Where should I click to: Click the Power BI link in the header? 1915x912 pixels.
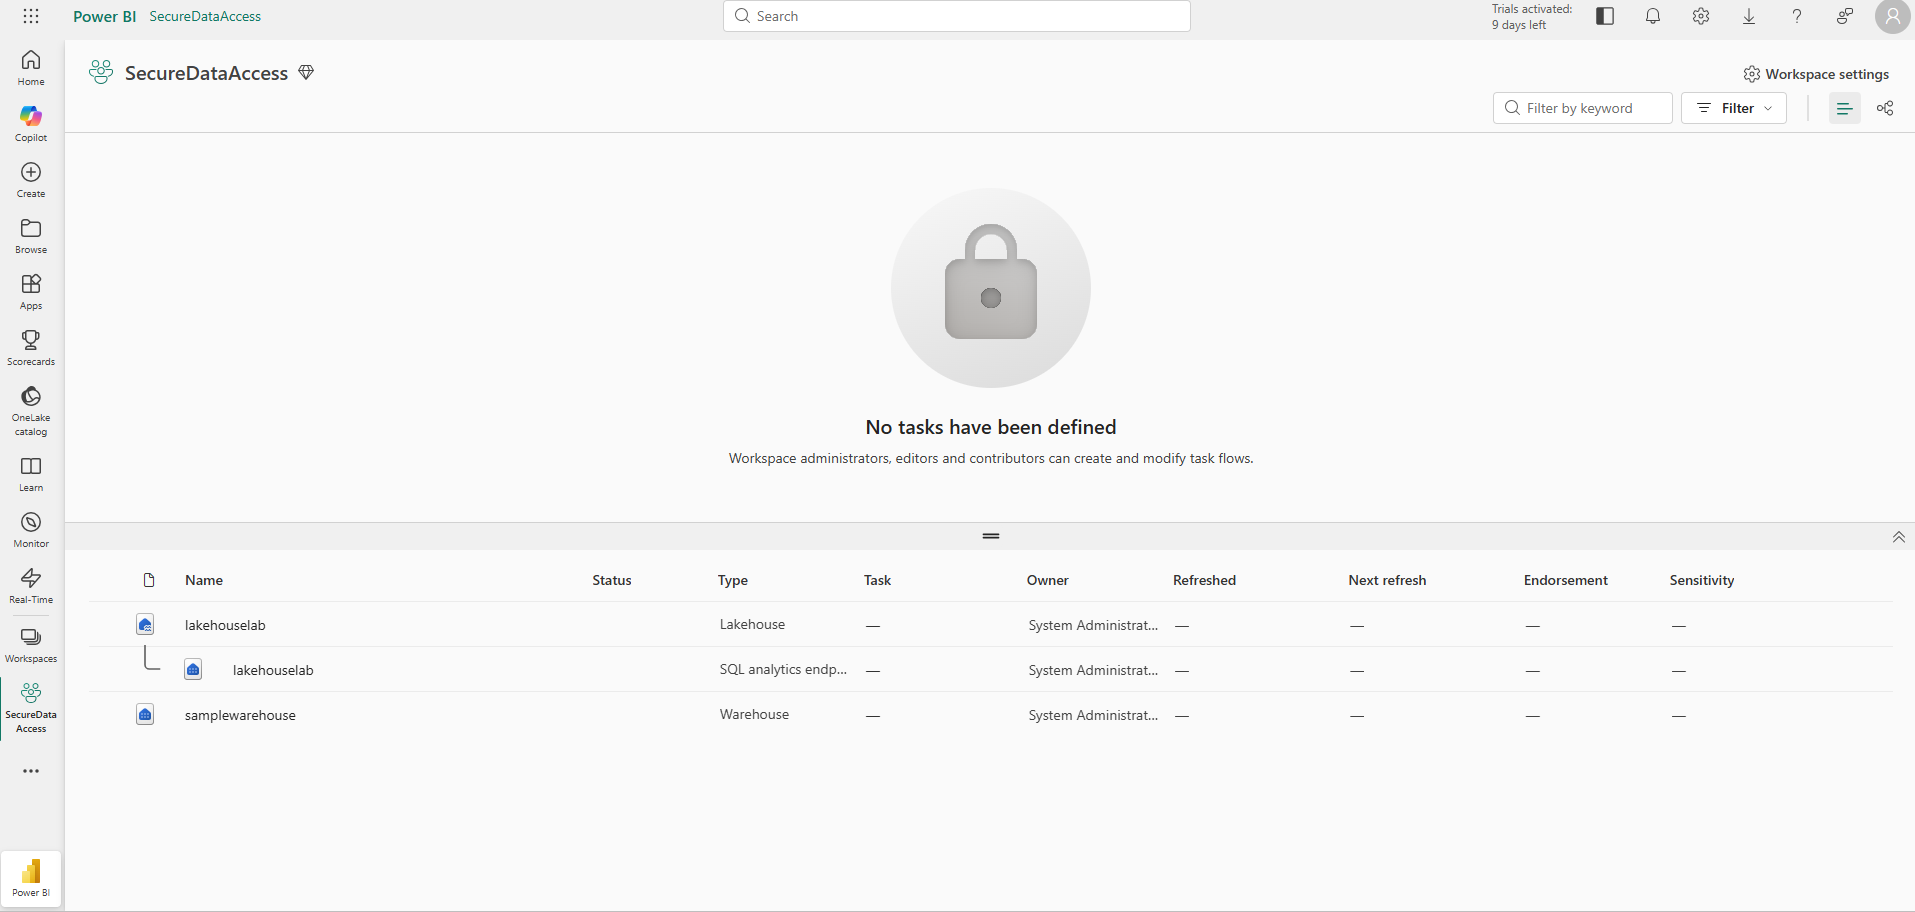pos(105,16)
